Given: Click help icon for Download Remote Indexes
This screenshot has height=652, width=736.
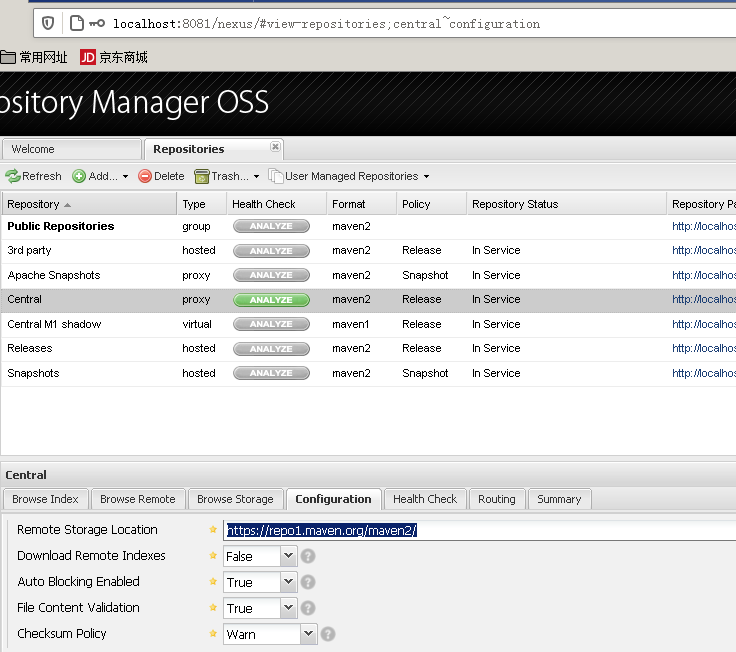Looking at the screenshot, I should pos(308,556).
